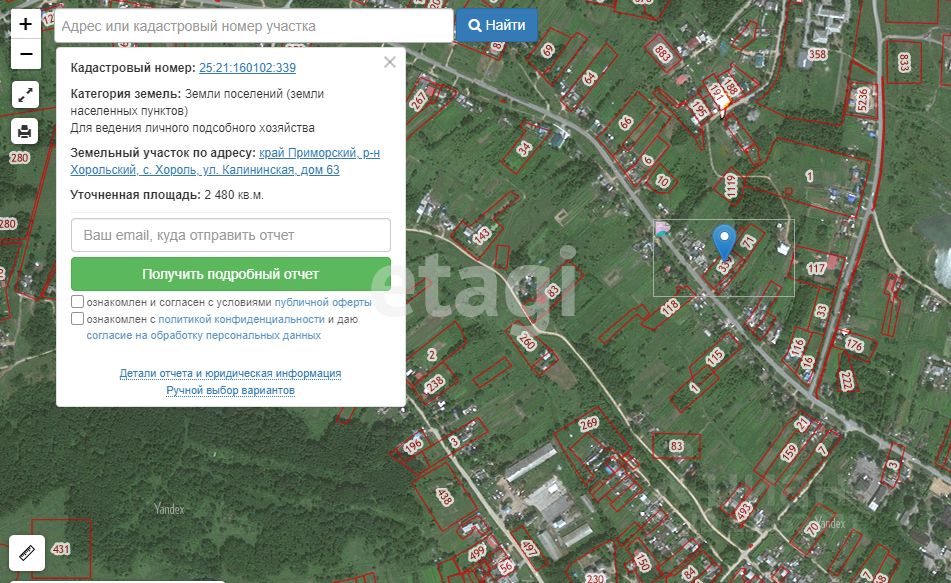Select parcel labeled 269 on map
Image resolution: width=951 pixels, height=583 pixels.
588,424
